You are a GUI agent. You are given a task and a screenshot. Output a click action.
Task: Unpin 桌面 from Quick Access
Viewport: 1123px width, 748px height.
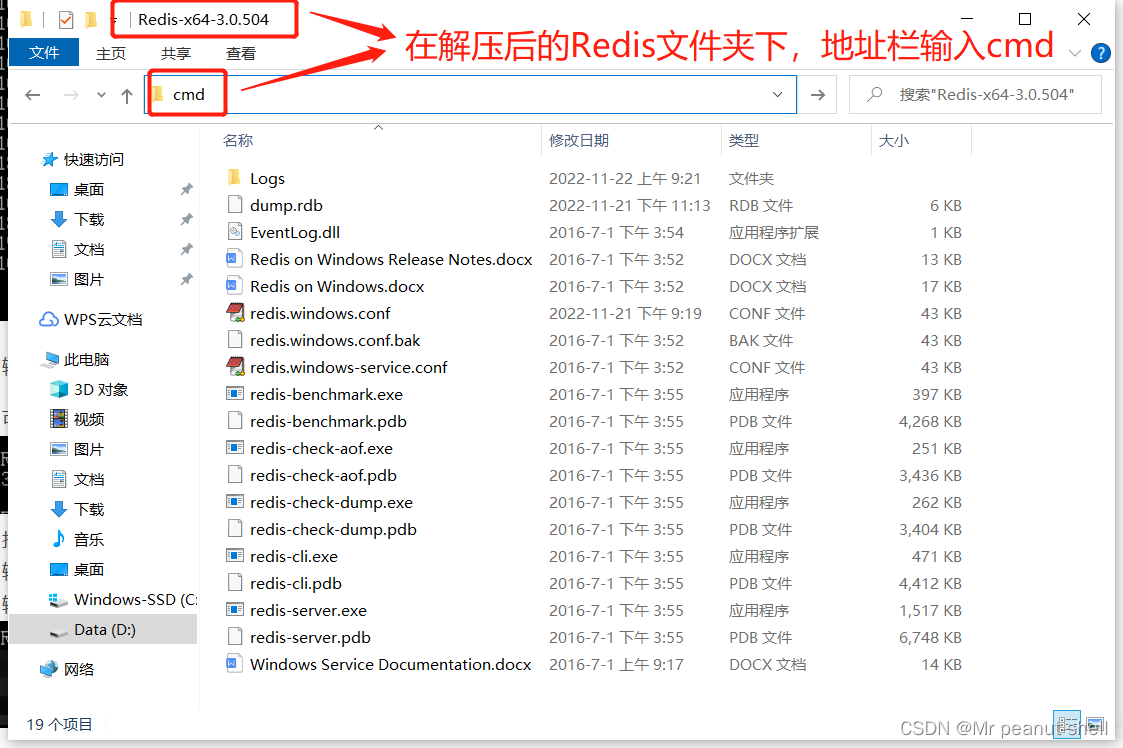tap(185, 189)
